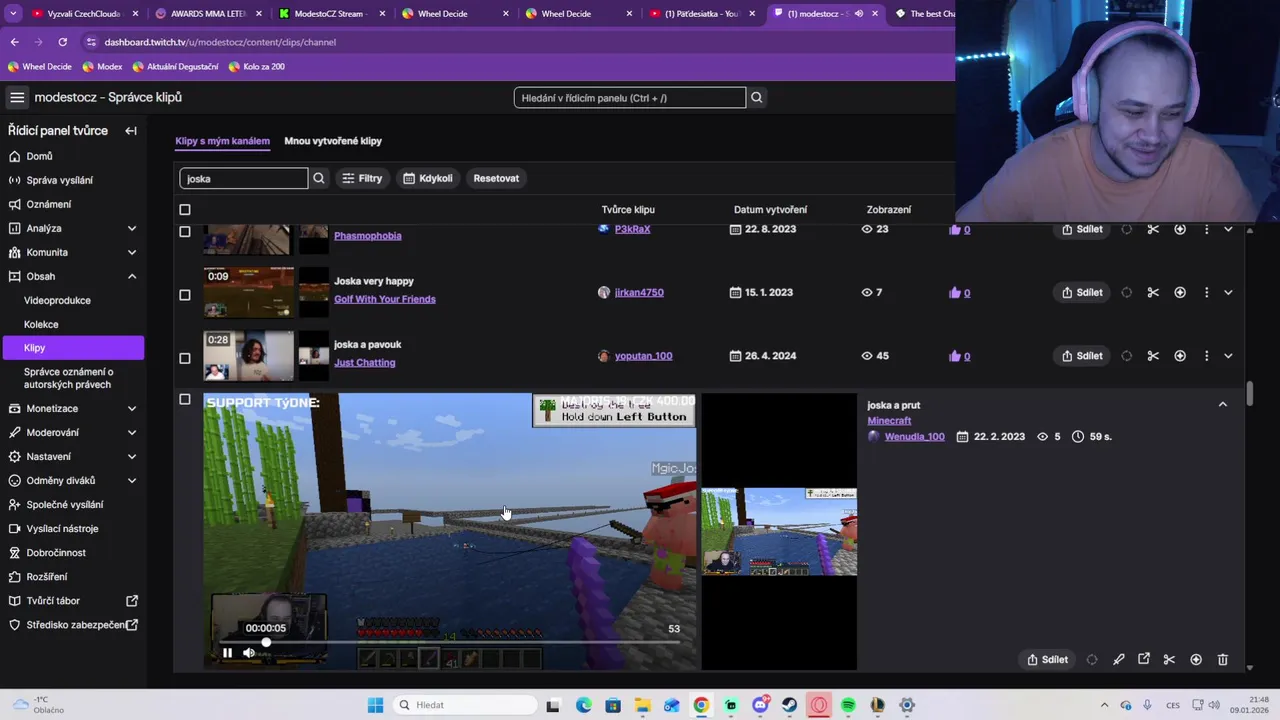This screenshot has width=1280, height=720.
Task: Pause the playing joska a prut clip
Action: (227, 653)
